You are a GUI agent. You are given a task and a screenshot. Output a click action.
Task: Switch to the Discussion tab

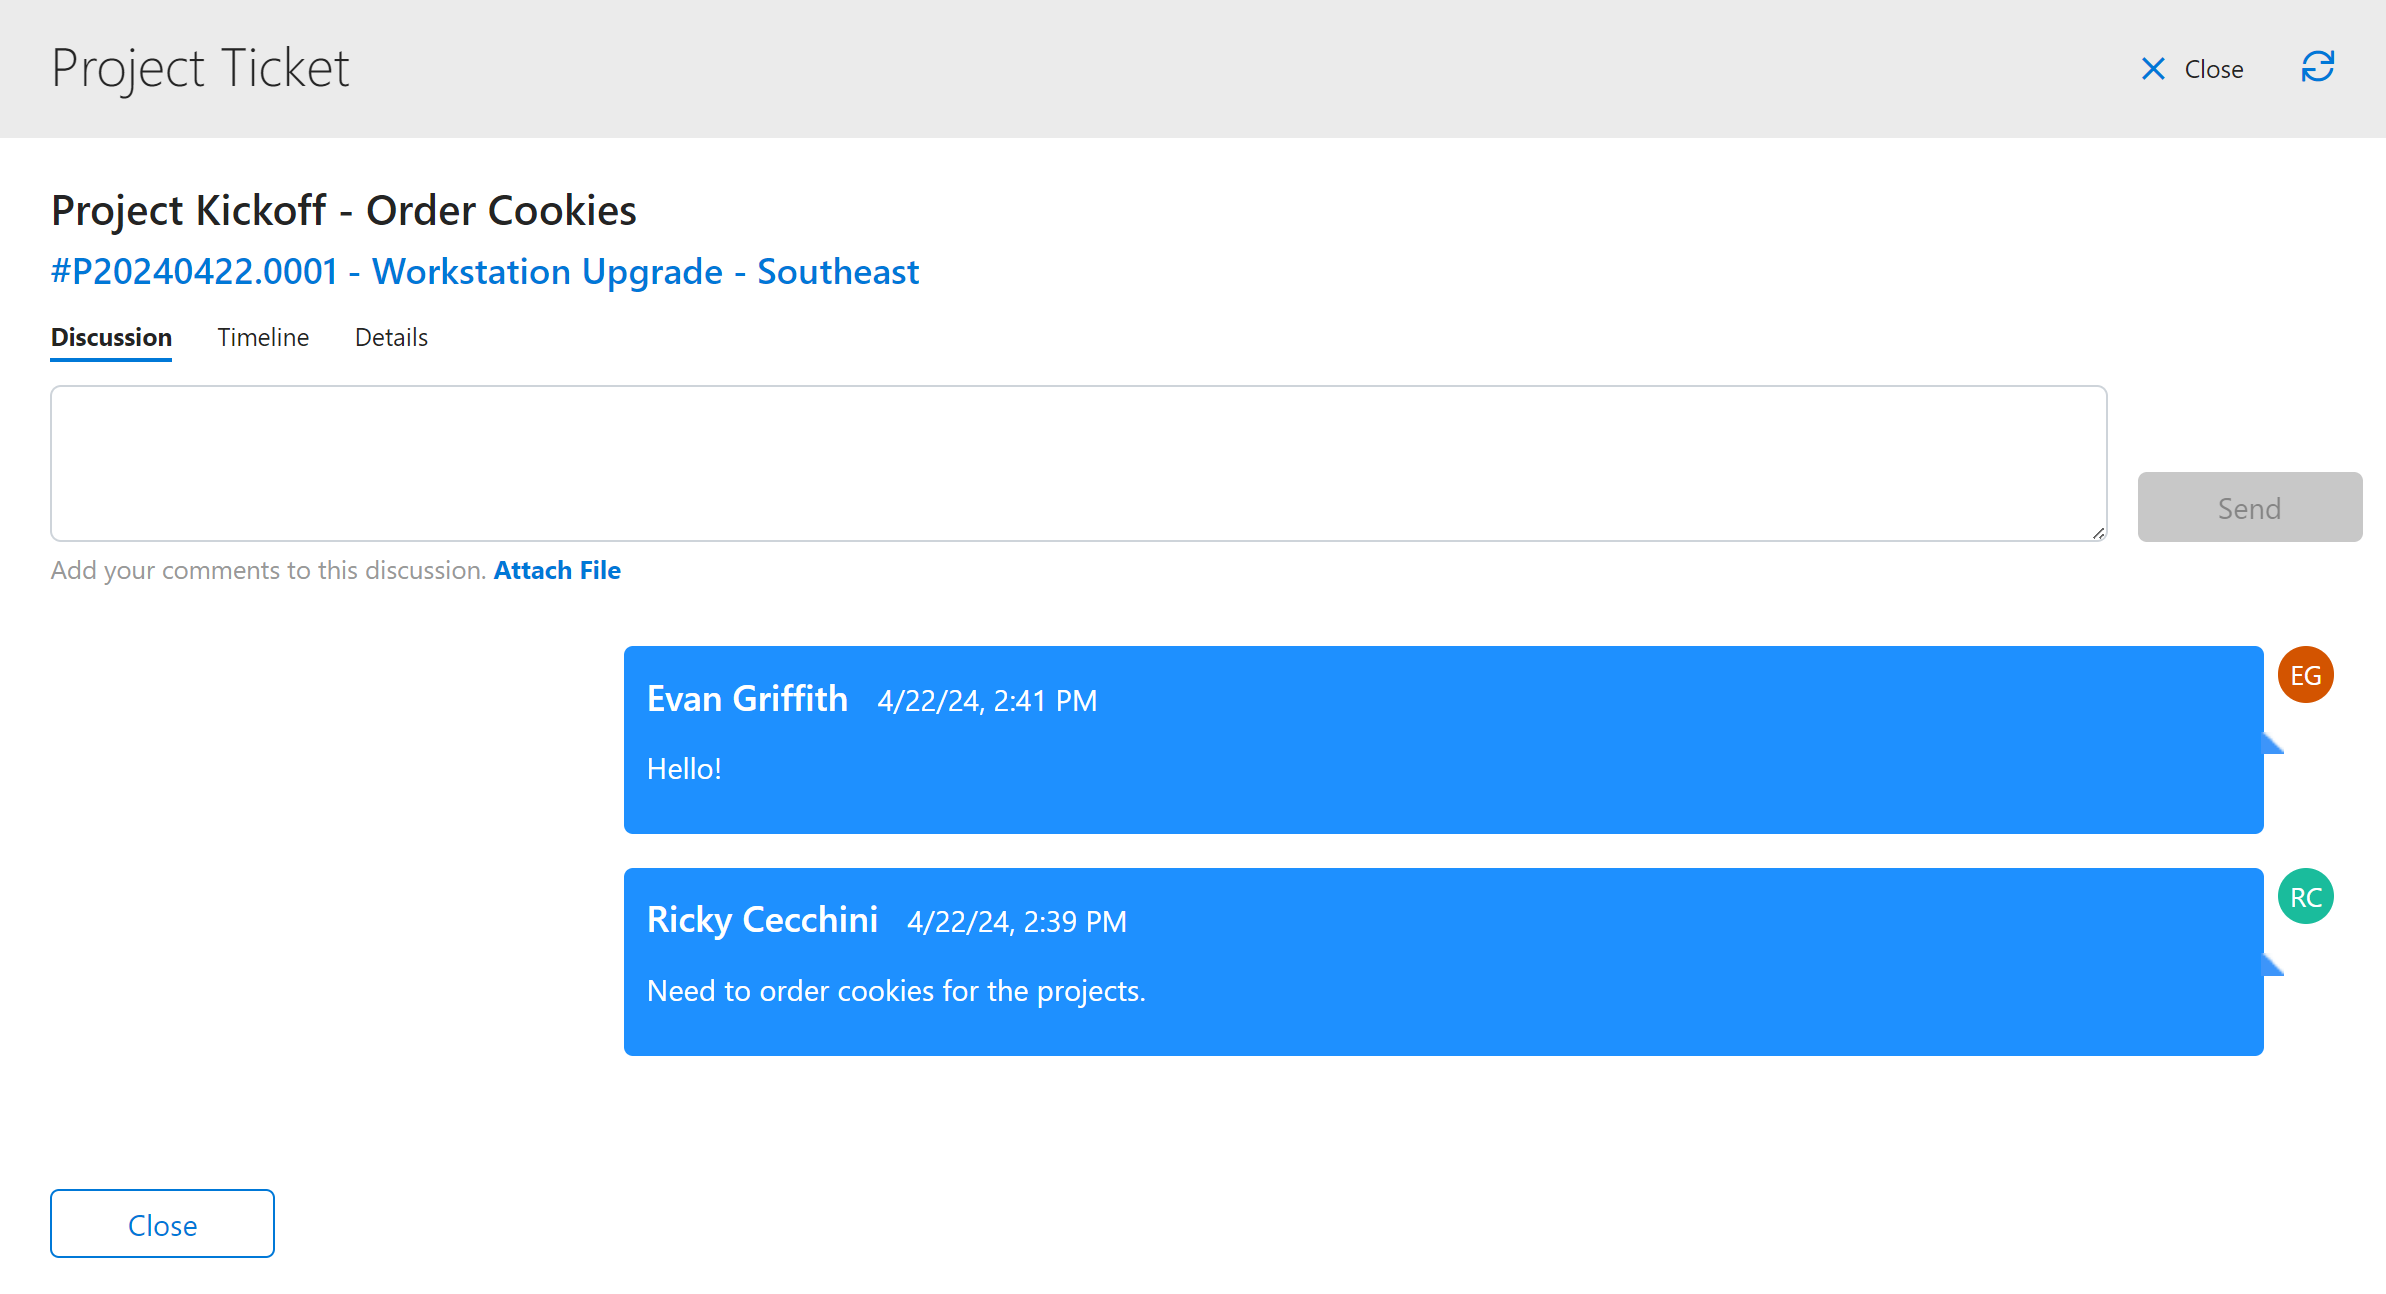[x=111, y=338]
